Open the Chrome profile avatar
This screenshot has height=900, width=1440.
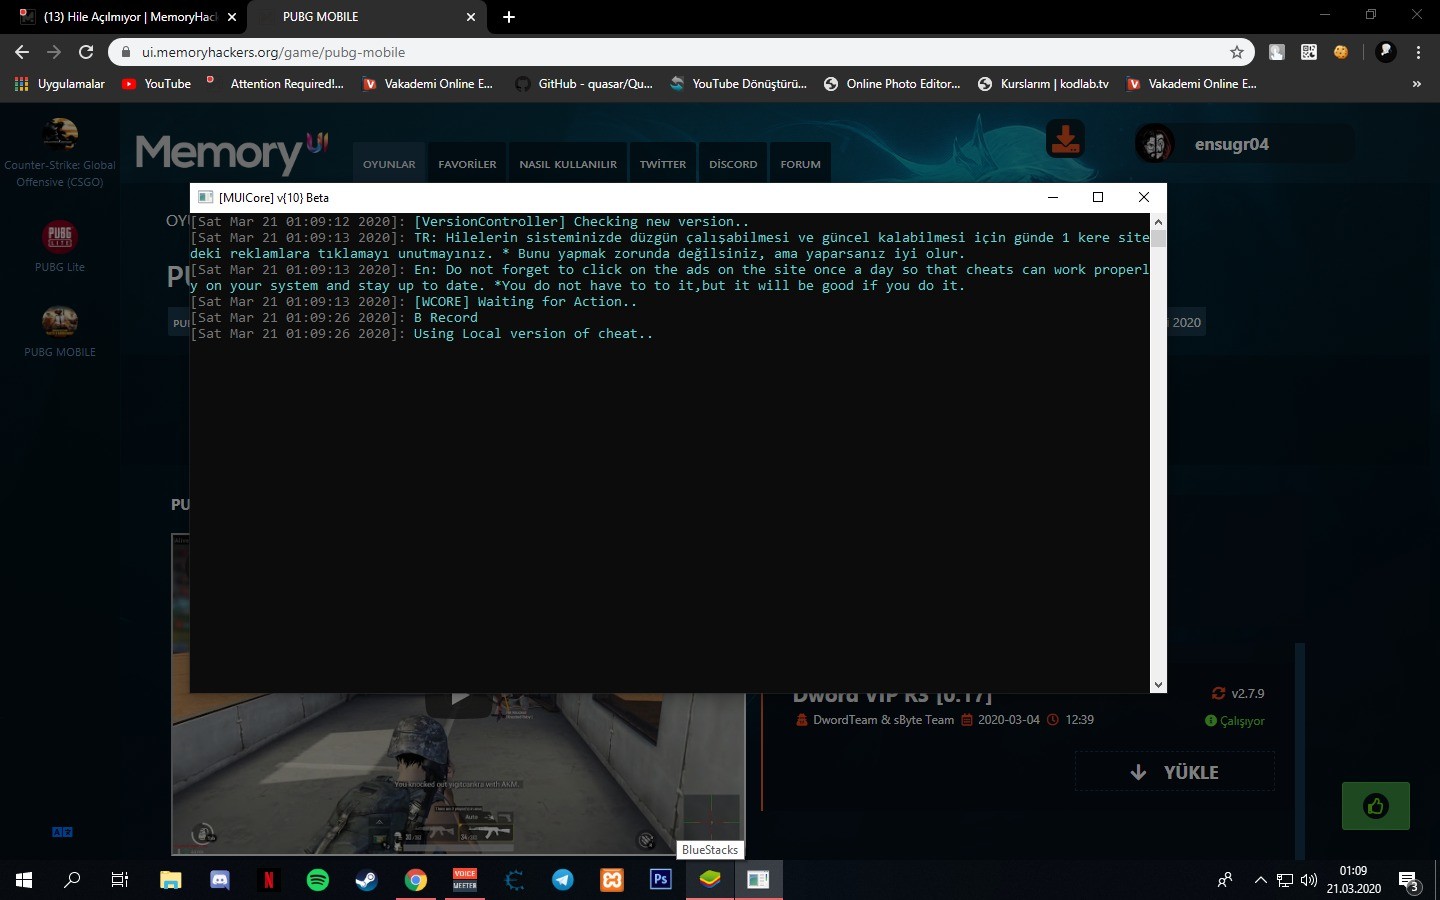pos(1385,52)
